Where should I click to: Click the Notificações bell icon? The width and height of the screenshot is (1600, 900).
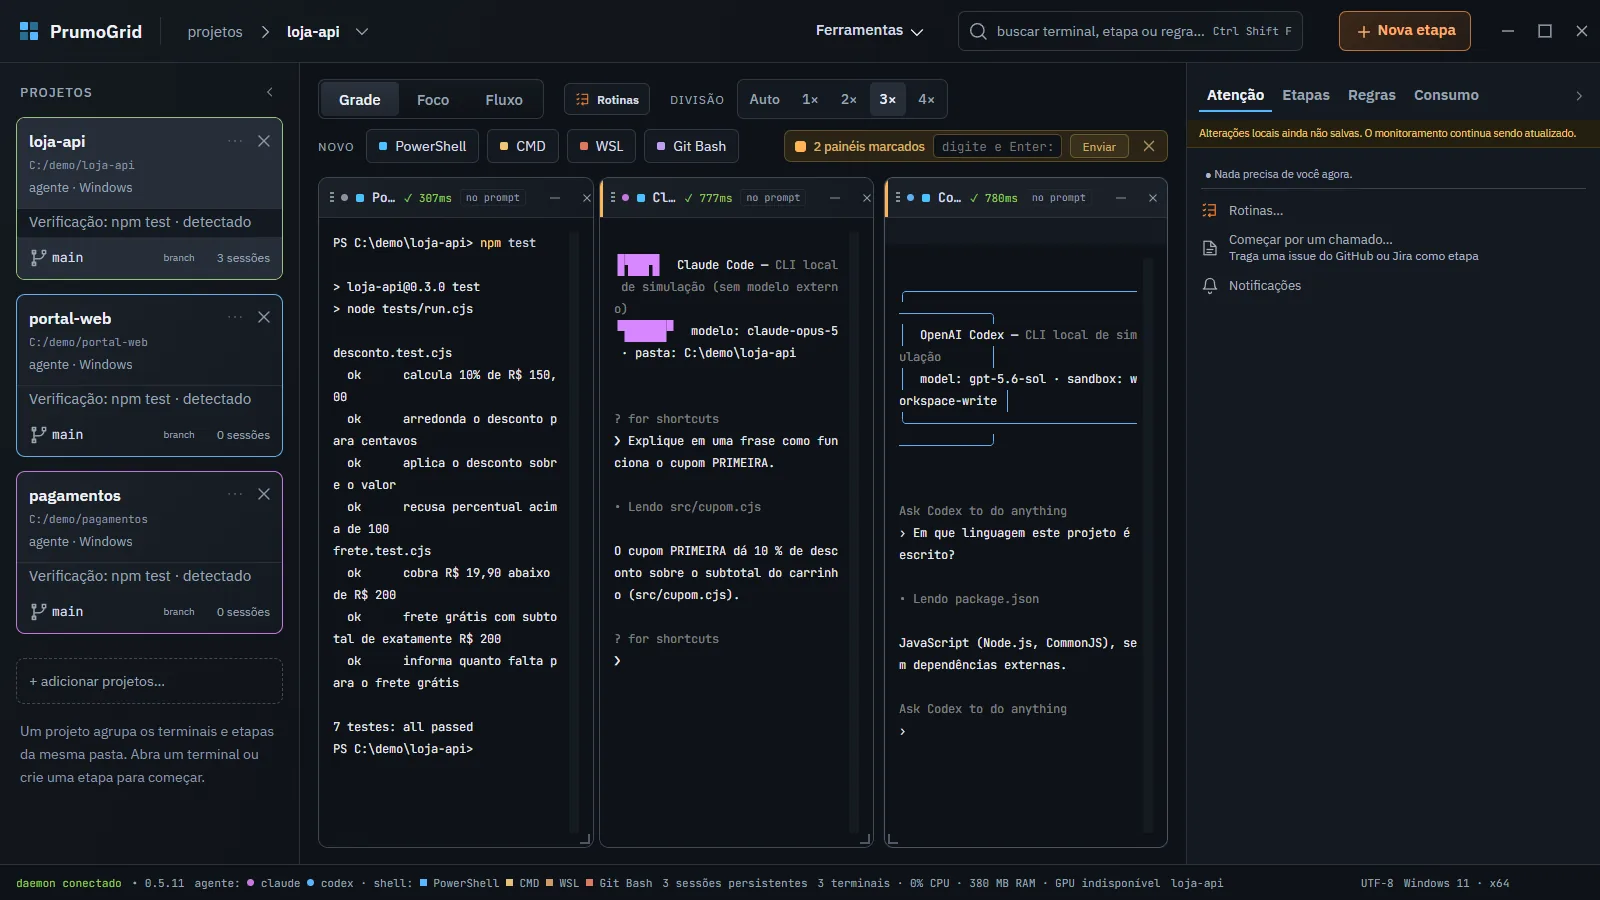1210,286
